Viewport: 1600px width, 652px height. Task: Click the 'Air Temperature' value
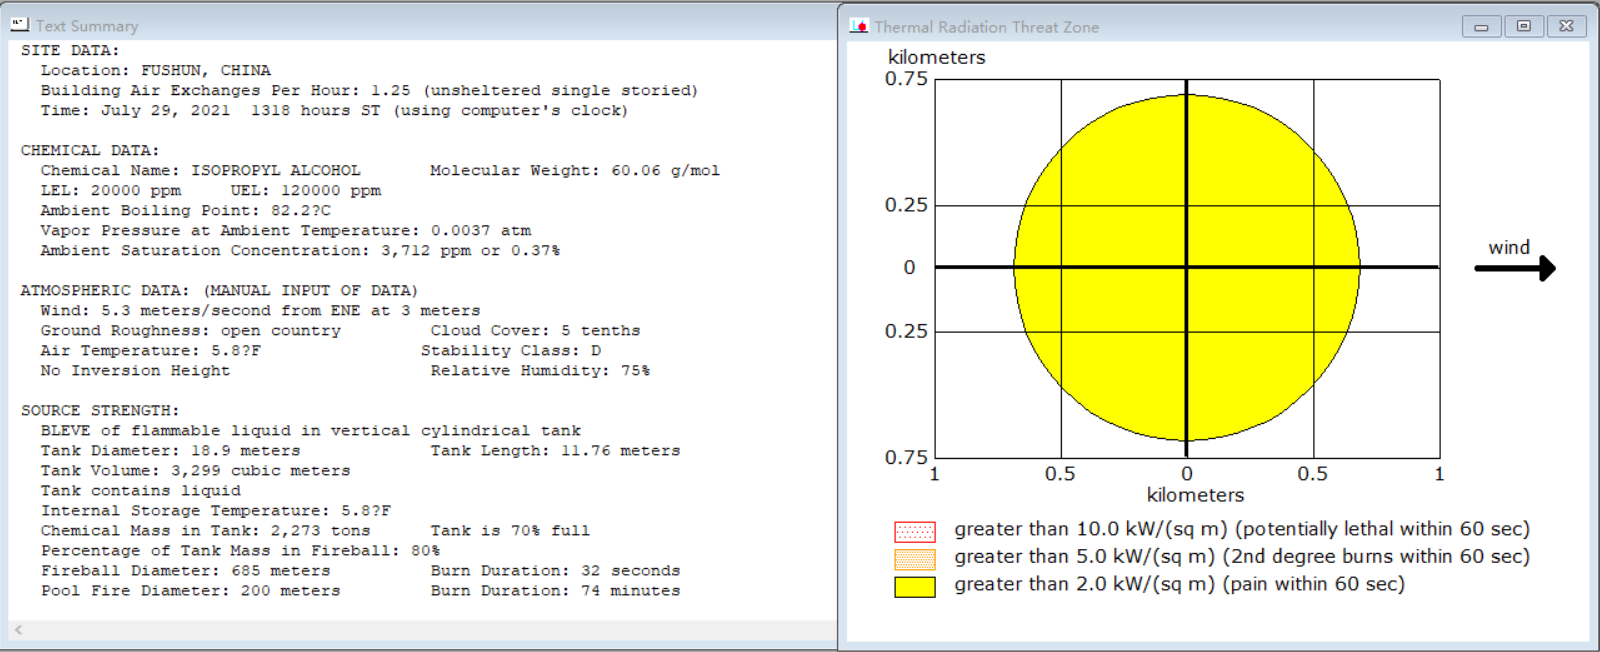point(150,350)
